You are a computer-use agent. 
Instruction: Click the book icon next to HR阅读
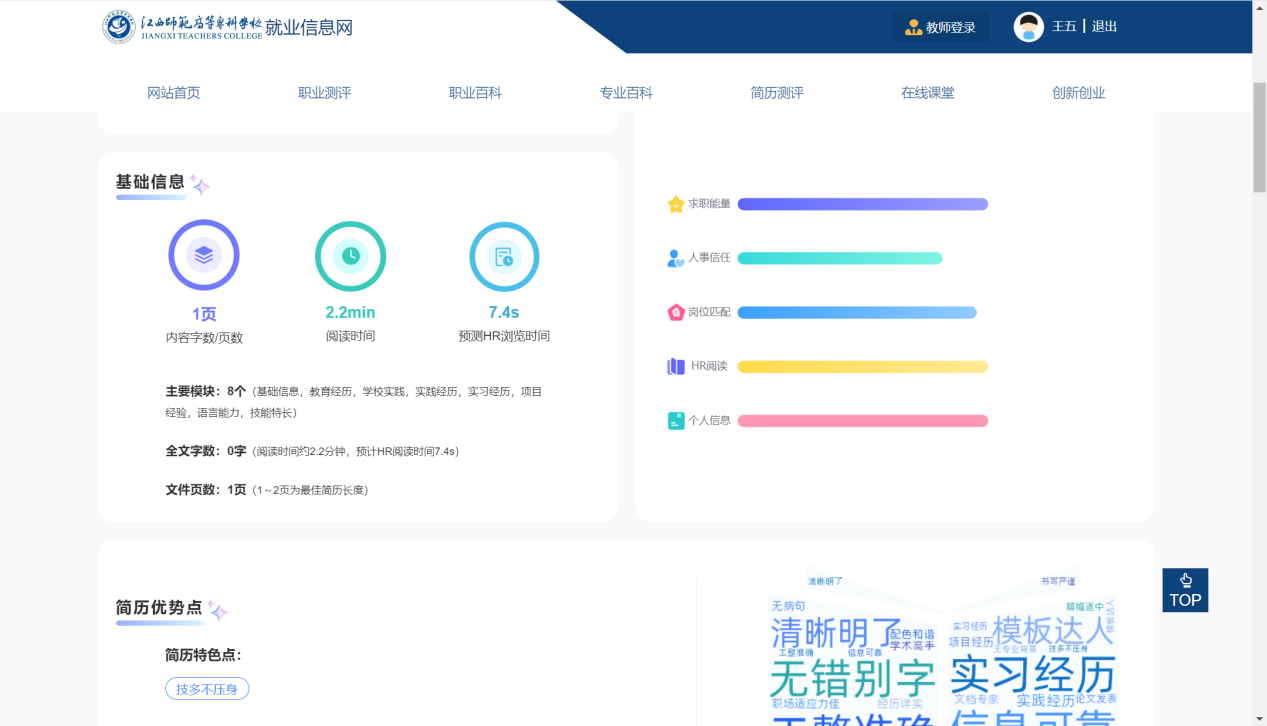(x=674, y=366)
